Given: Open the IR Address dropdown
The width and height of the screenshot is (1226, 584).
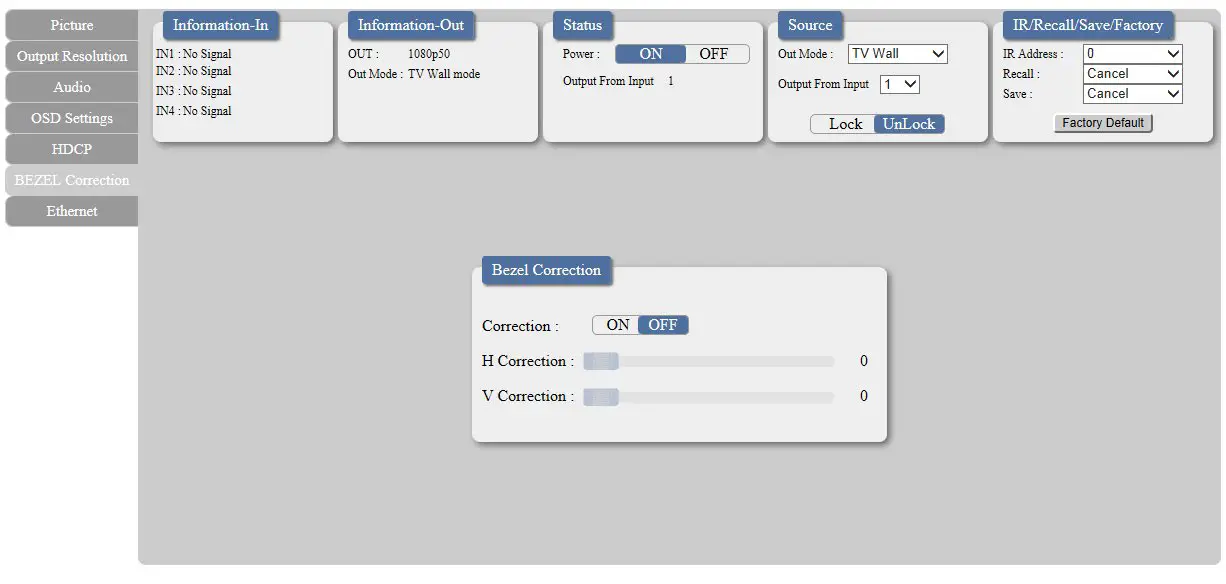Looking at the screenshot, I should point(1132,54).
